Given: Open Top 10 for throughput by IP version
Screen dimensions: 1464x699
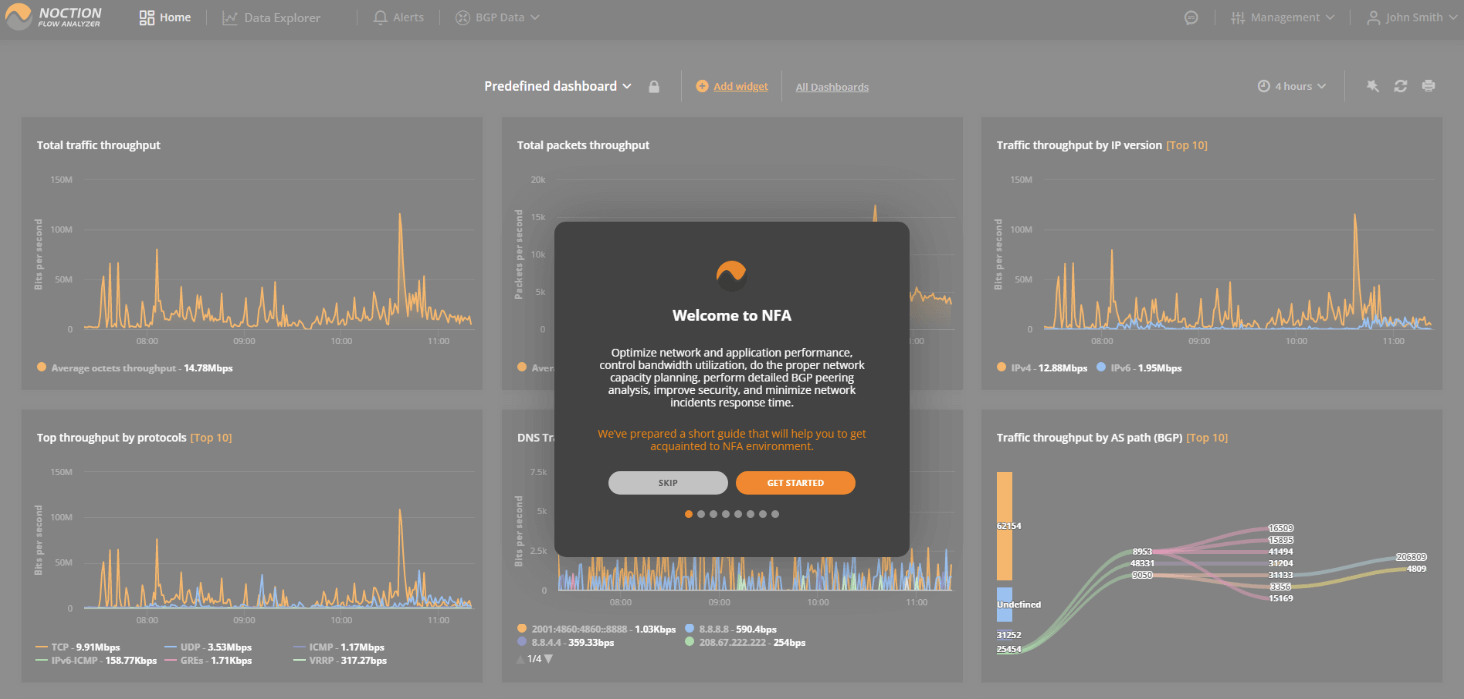Looking at the screenshot, I should click(x=1187, y=145).
